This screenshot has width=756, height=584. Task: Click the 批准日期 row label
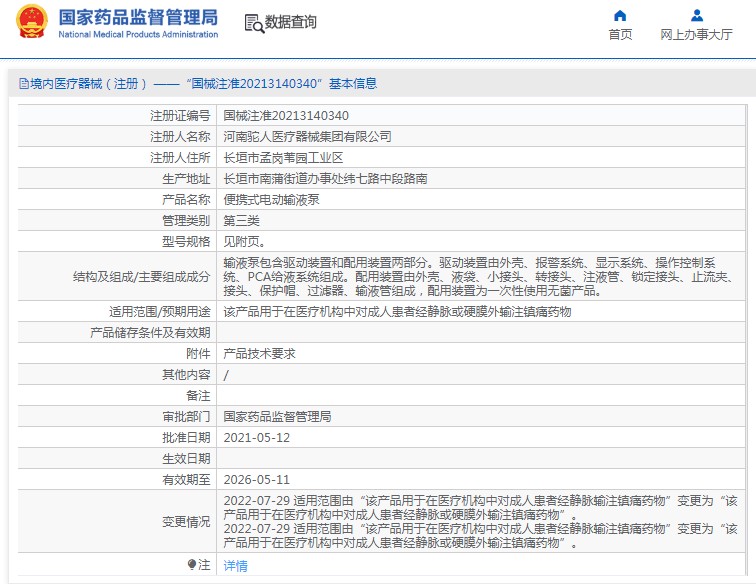tap(186, 438)
